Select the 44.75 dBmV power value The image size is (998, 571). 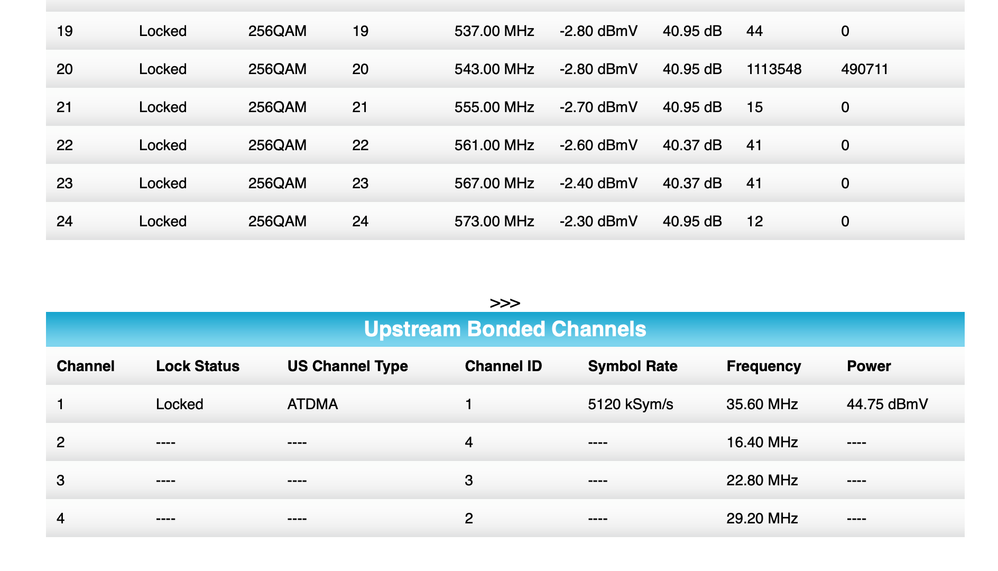[886, 404]
